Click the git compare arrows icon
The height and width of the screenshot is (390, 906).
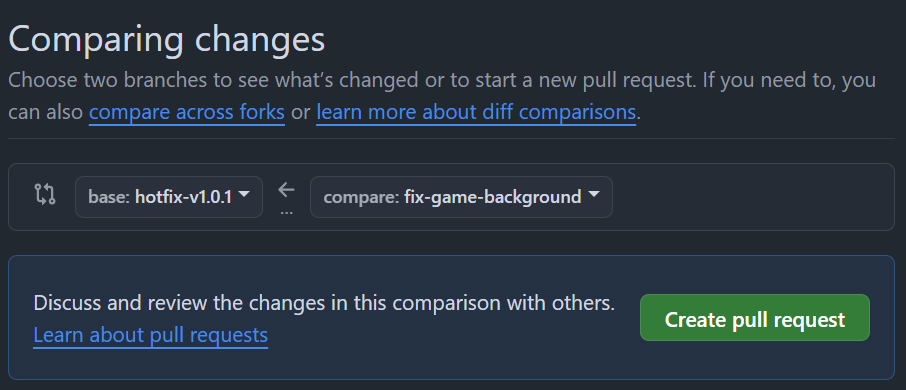point(44,194)
